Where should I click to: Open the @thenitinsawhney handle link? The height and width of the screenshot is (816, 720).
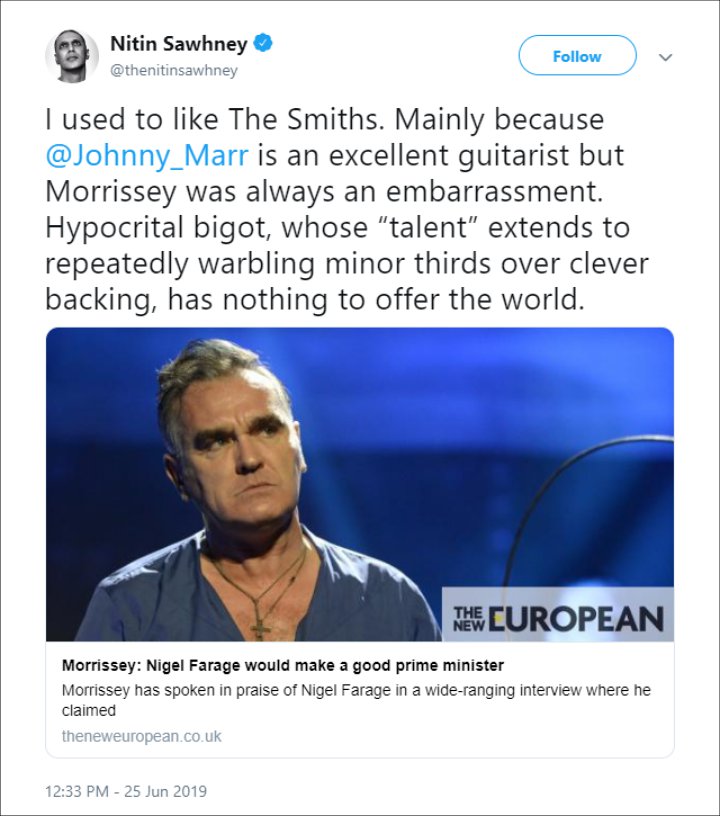(x=174, y=70)
